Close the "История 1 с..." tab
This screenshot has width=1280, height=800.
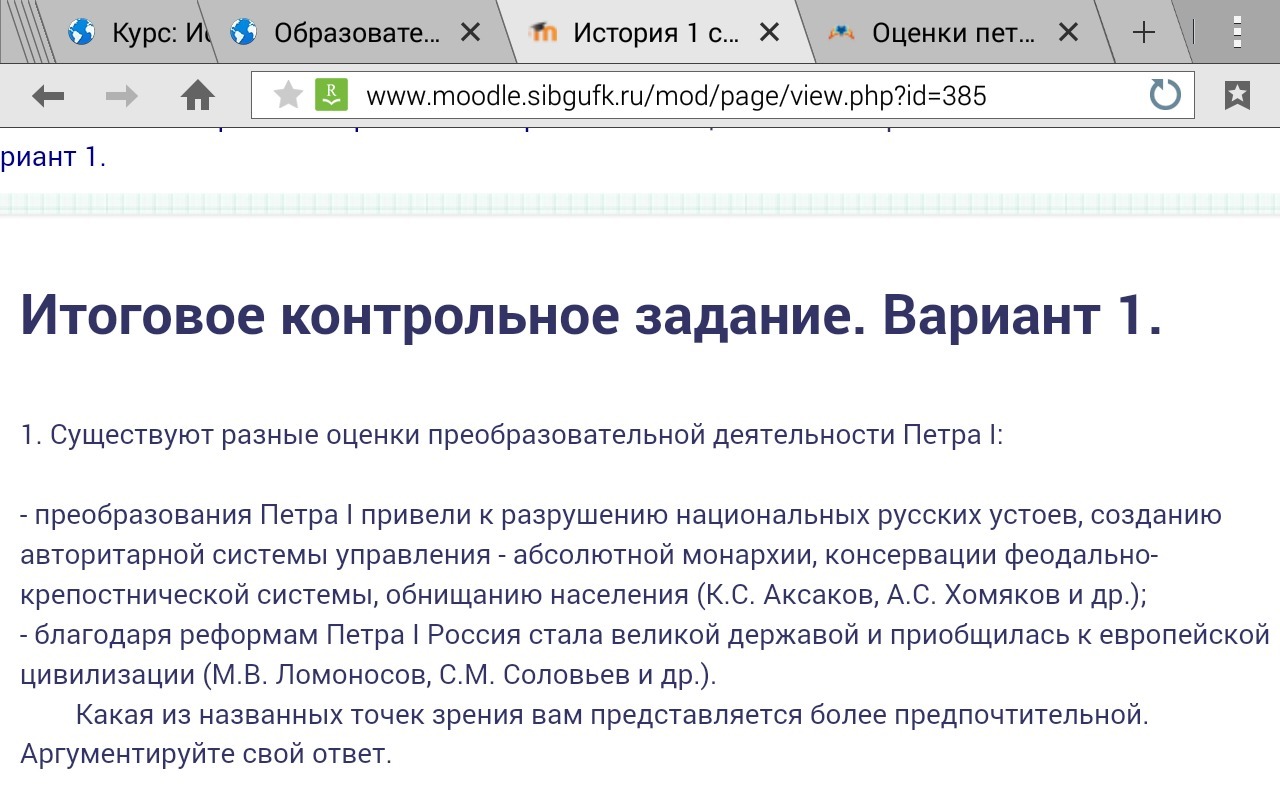769,33
